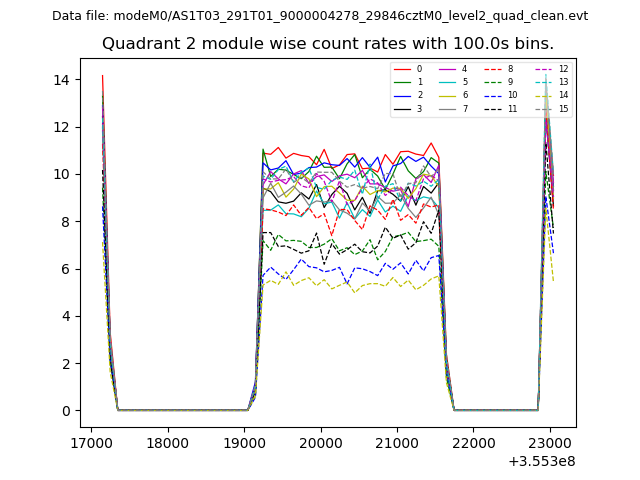Click the red dashed legend line for module 8
This screenshot has height=480, width=640.
click(x=492, y=69)
